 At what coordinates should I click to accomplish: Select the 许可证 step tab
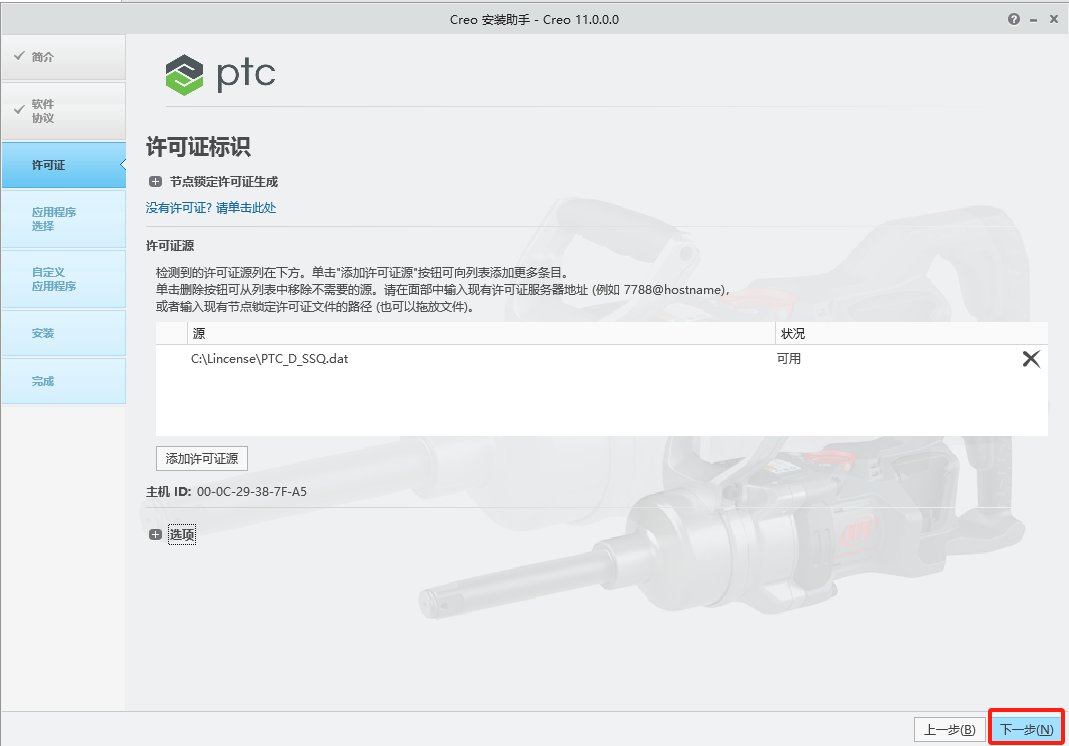pos(63,165)
